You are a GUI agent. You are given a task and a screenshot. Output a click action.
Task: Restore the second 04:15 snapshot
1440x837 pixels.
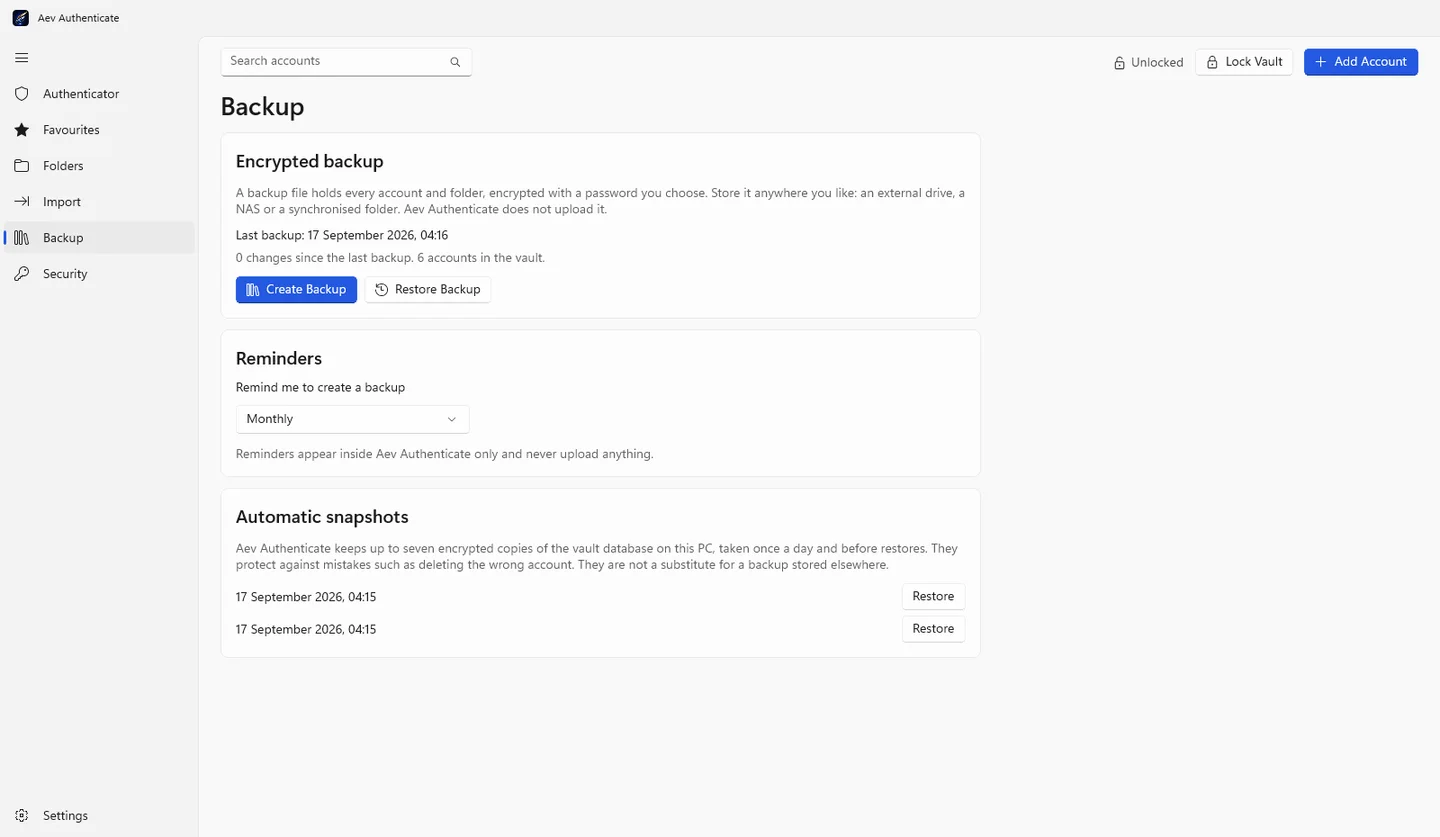pos(933,629)
